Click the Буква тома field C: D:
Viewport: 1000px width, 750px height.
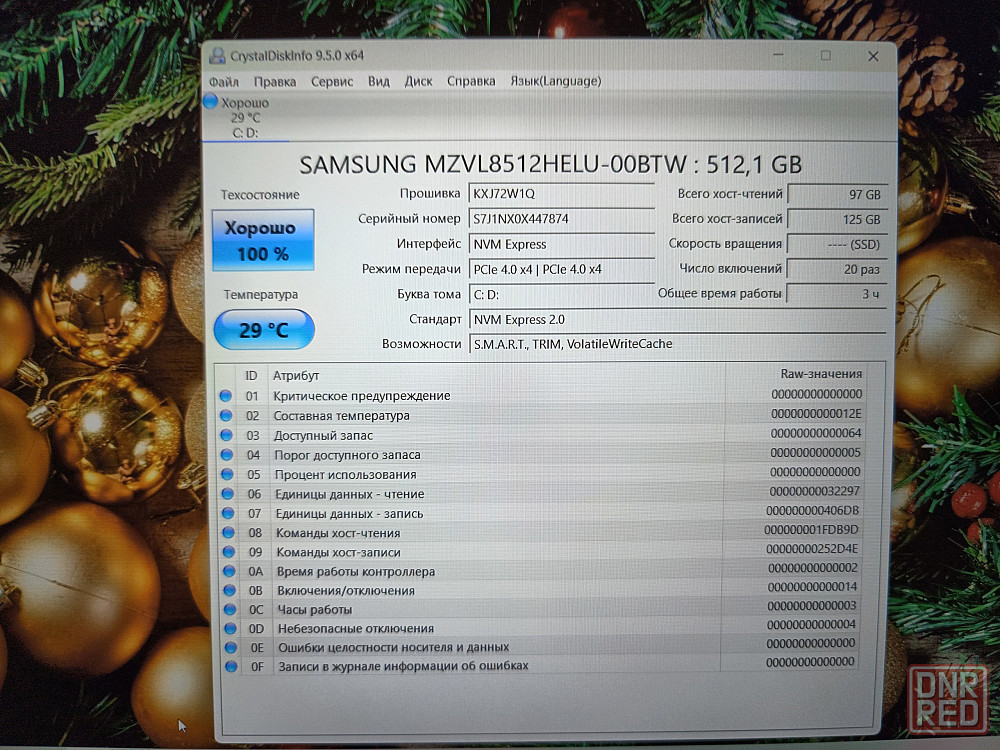[x=561, y=295]
